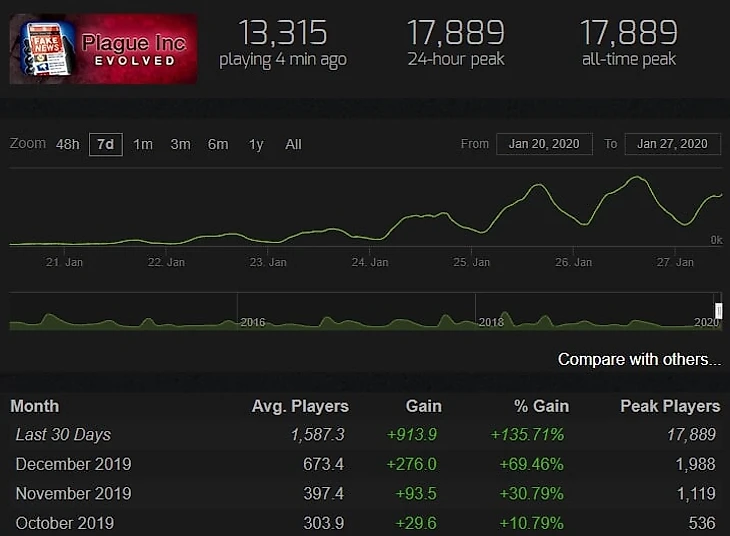Click the 25. Jan axis label
Screen dimensions: 730x536
click(x=472, y=262)
